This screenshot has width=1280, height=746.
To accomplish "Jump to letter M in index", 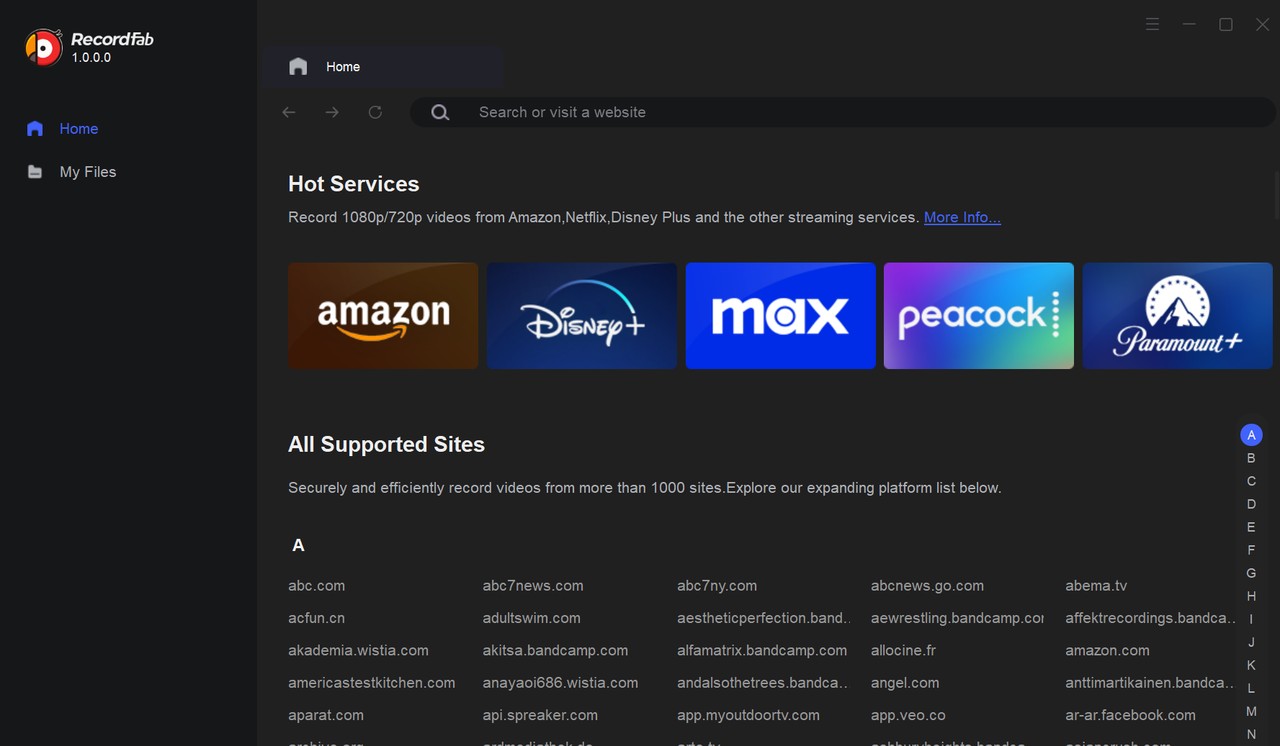I will point(1251,711).
